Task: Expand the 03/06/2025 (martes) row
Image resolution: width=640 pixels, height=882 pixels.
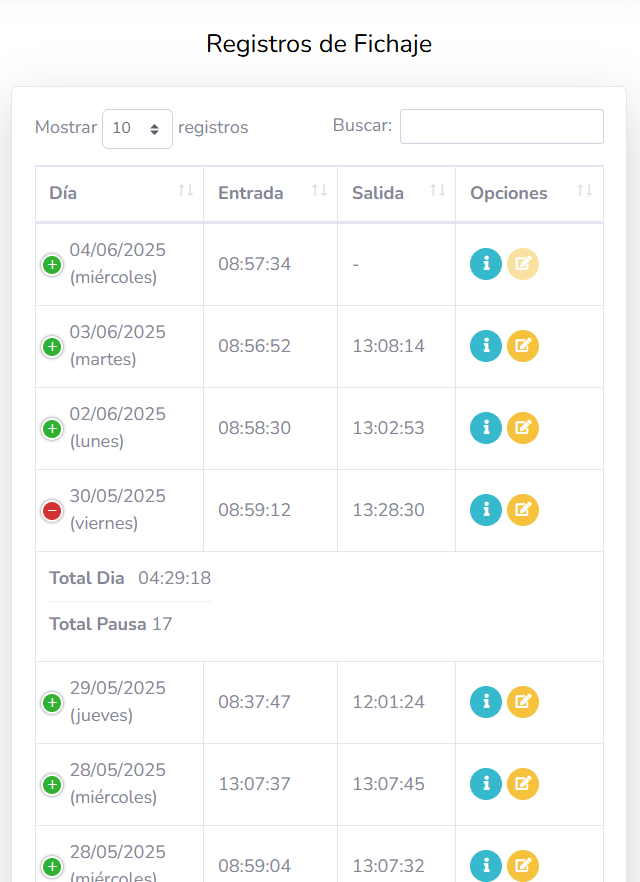Action: (x=52, y=347)
